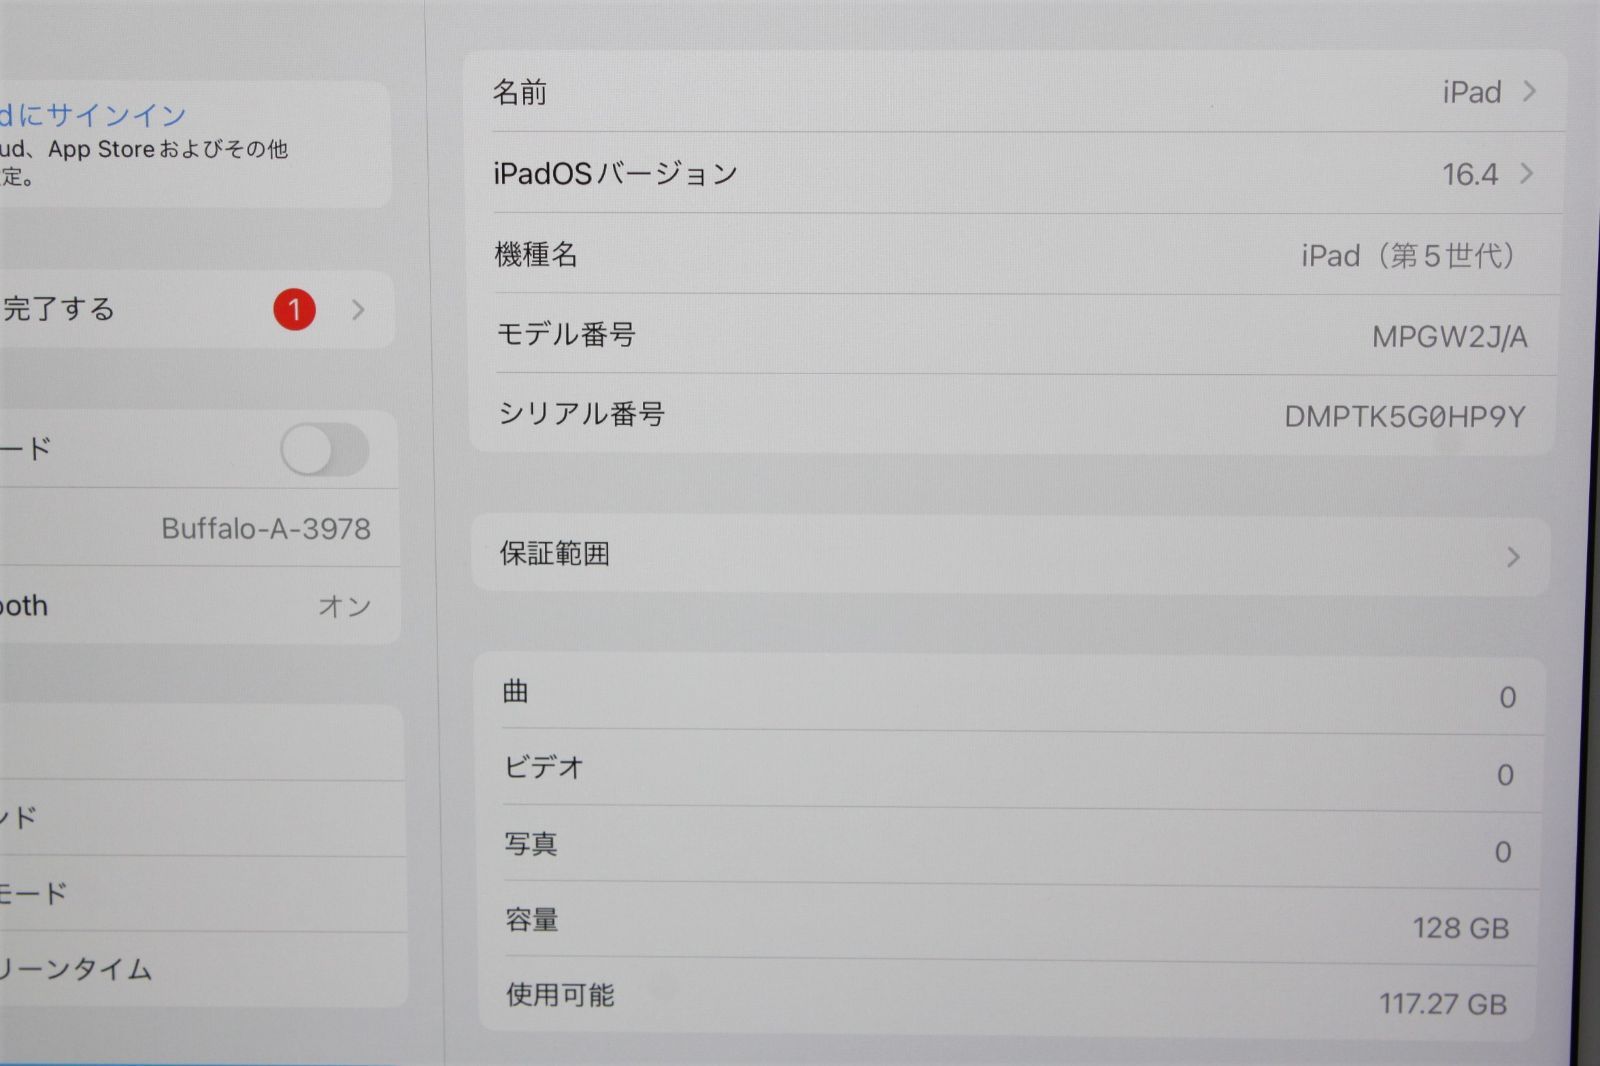Tap the 完了する text
Screen dimensions: 1600x1066
[x=58, y=309]
